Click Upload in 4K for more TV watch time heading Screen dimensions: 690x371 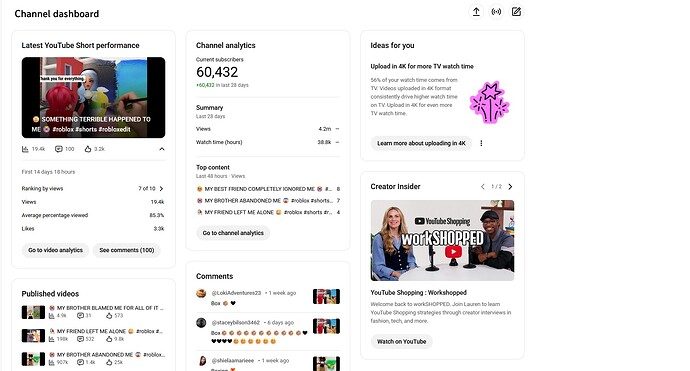(422, 66)
